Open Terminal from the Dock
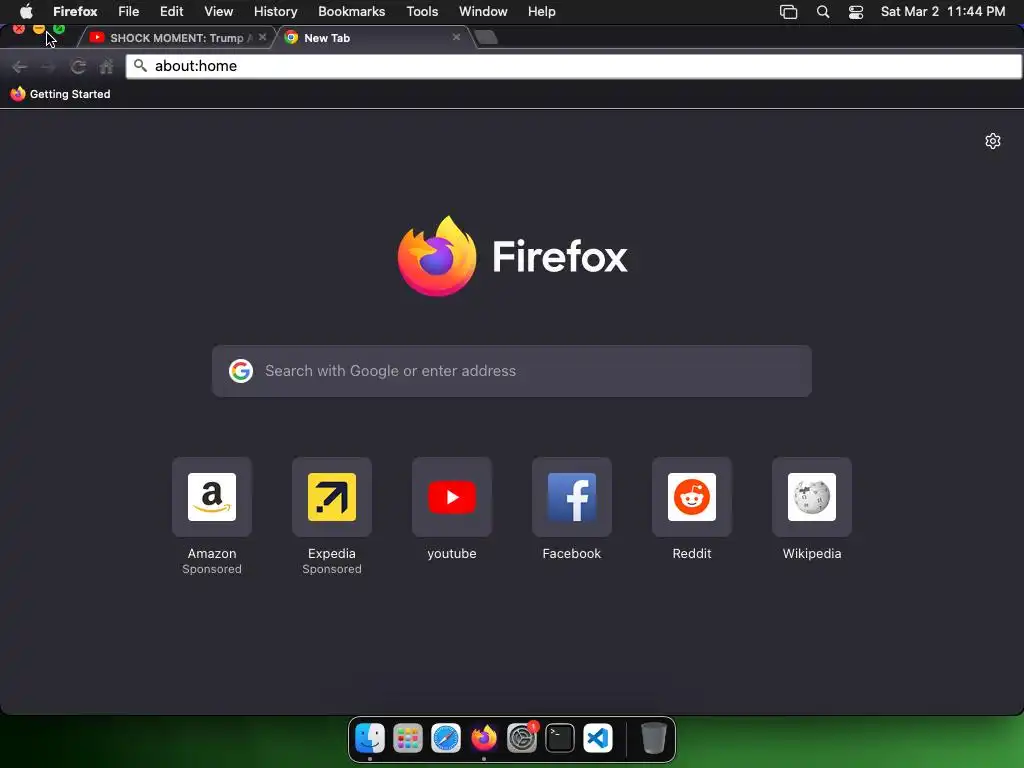 click(x=560, y=738)
